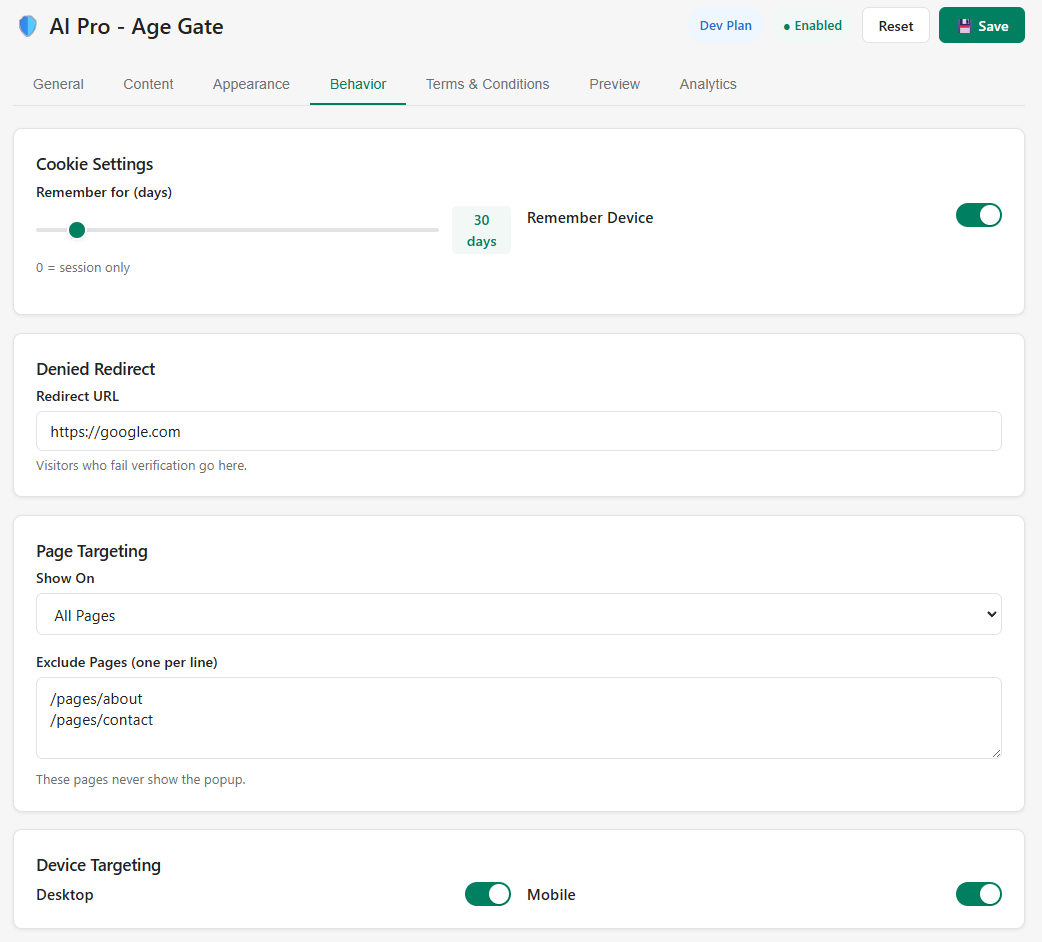1042x942 pixels.
Task: Open the Show On pages dropdown
Action: [519, 613]
